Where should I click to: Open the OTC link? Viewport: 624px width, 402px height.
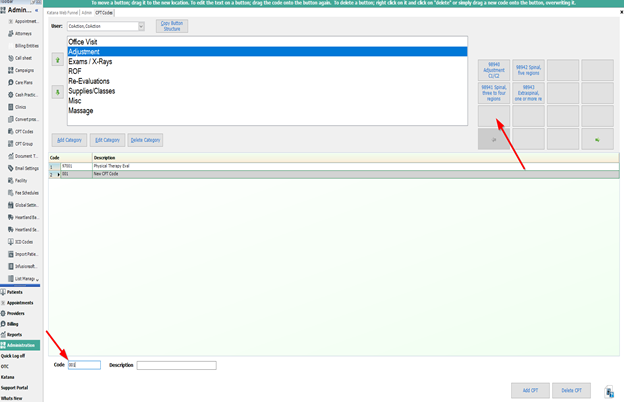tap(4, 367)
